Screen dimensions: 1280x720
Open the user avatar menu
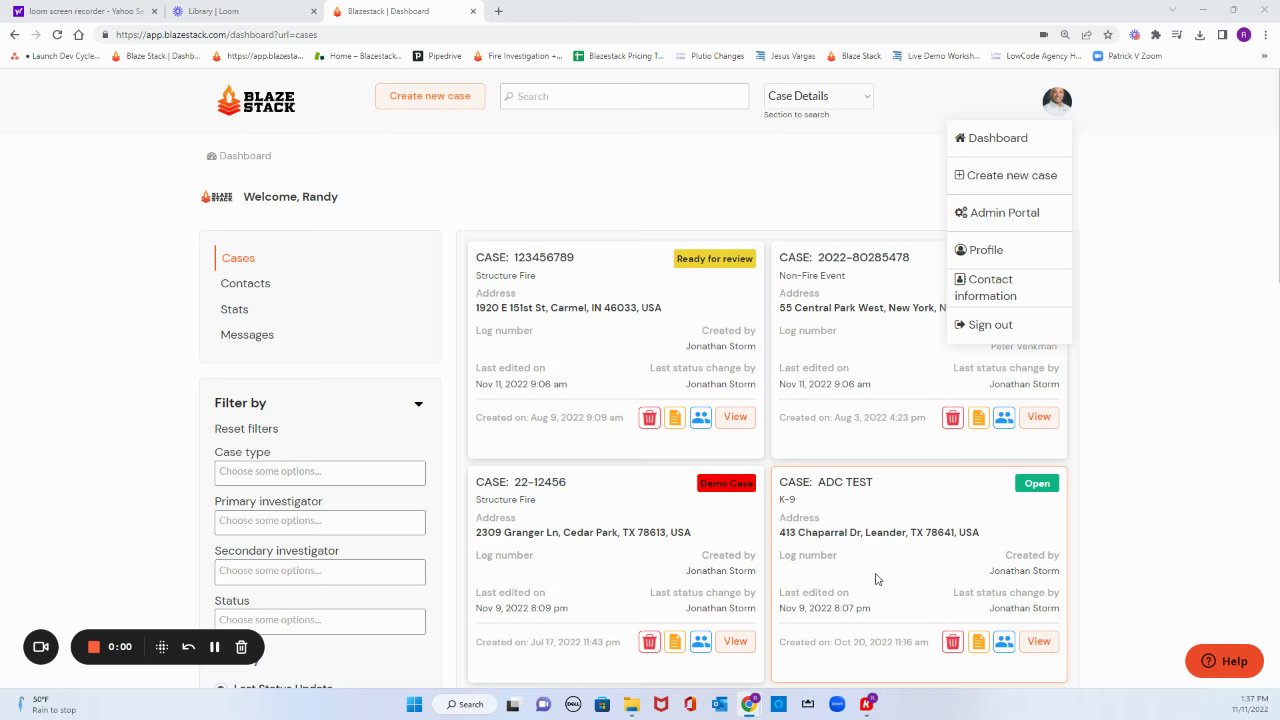pyautogui.click(x=1057, y=101)
